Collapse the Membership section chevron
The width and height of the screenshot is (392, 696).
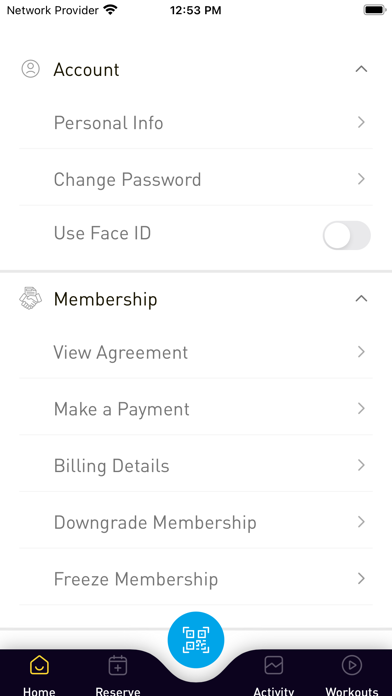click(361, 299)
